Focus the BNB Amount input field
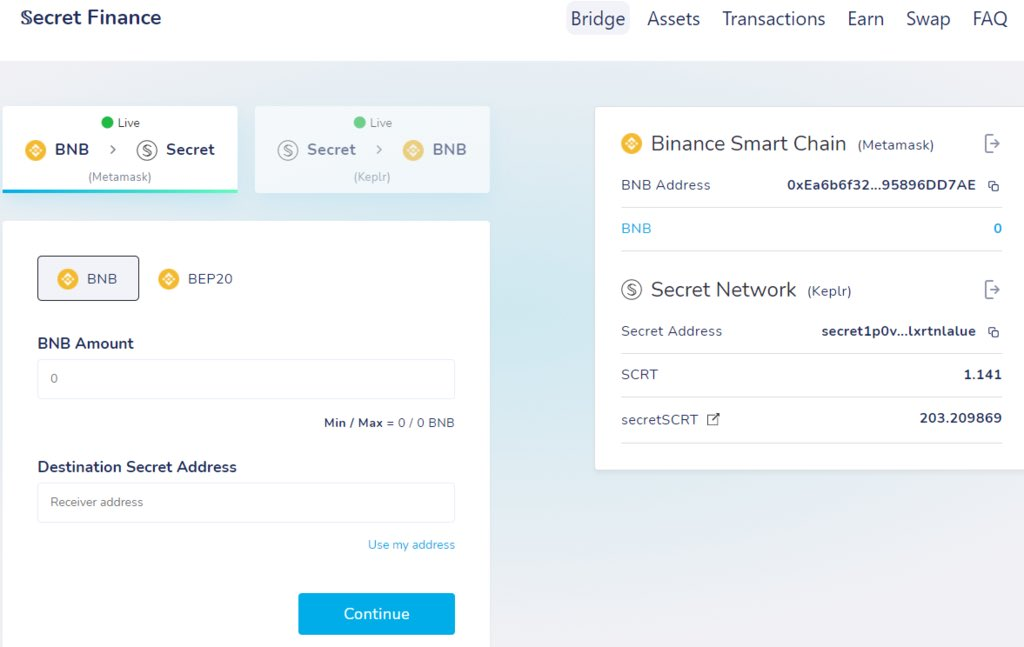 246,379
